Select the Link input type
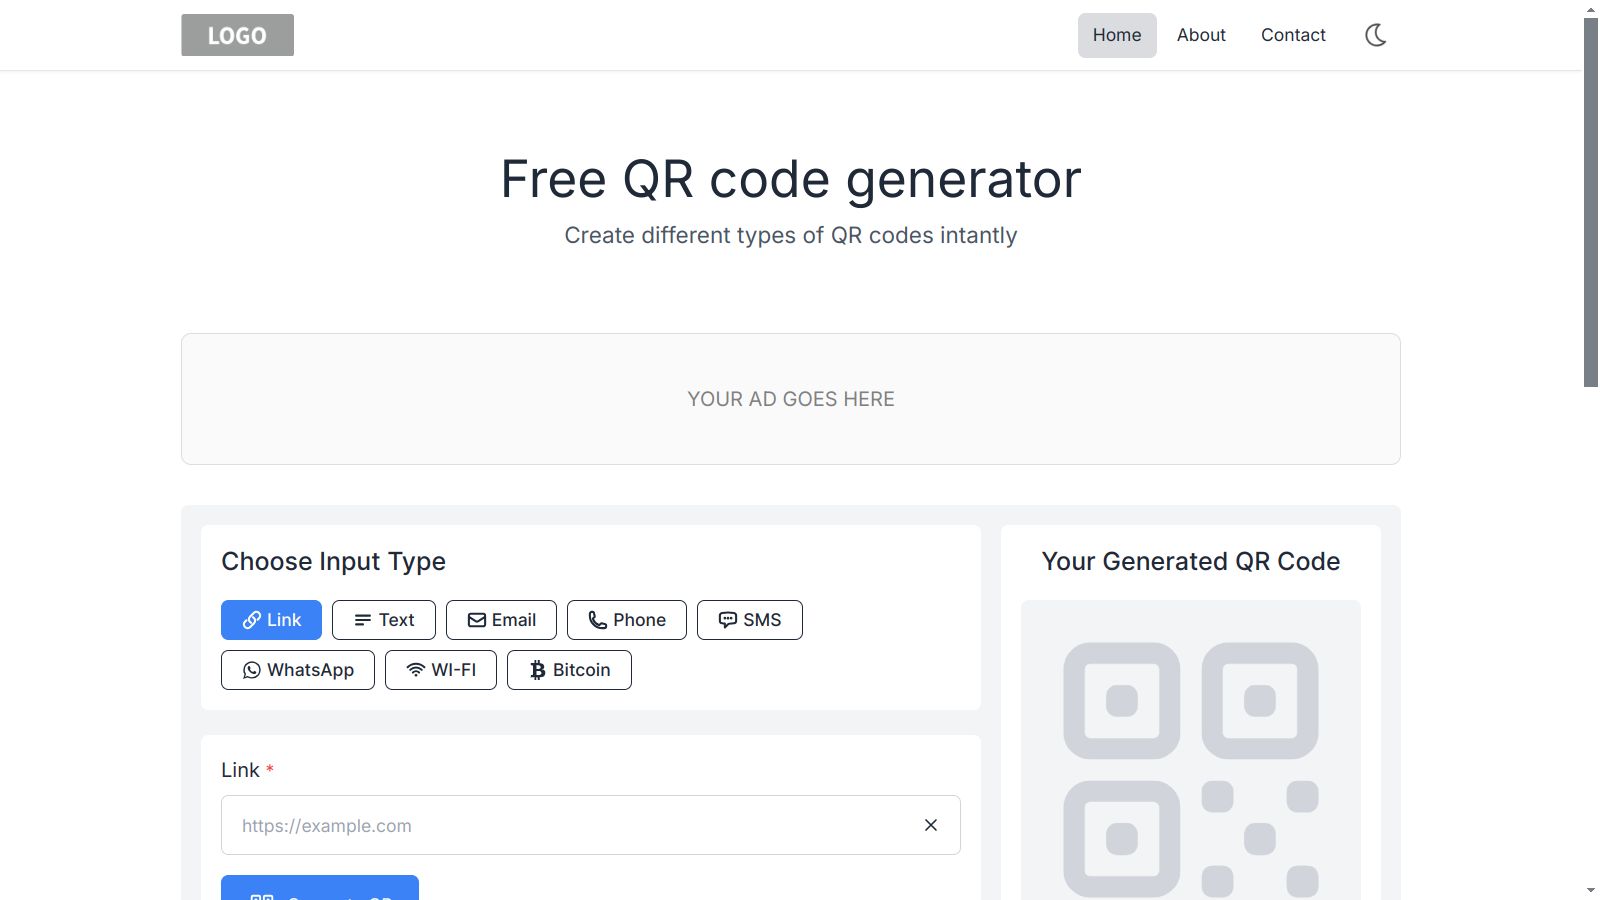 point(271,620)
